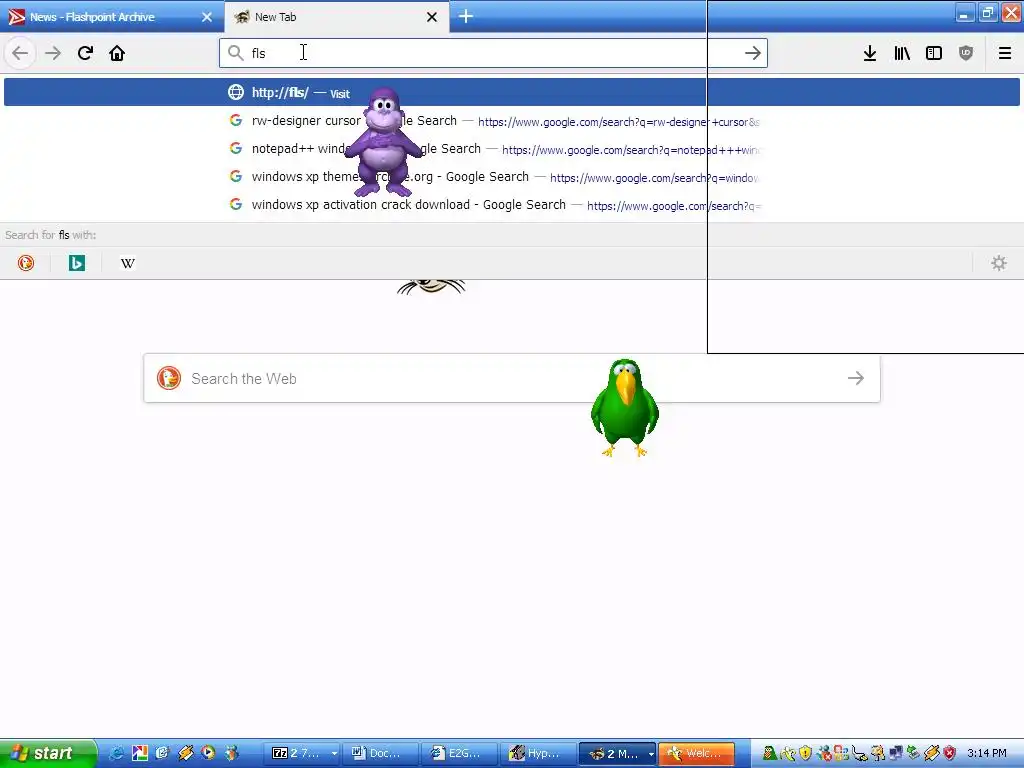Go back with the browser back arrow
Image resolution: width=1024 pixels, height=768 pixels.
coord(20,53)
